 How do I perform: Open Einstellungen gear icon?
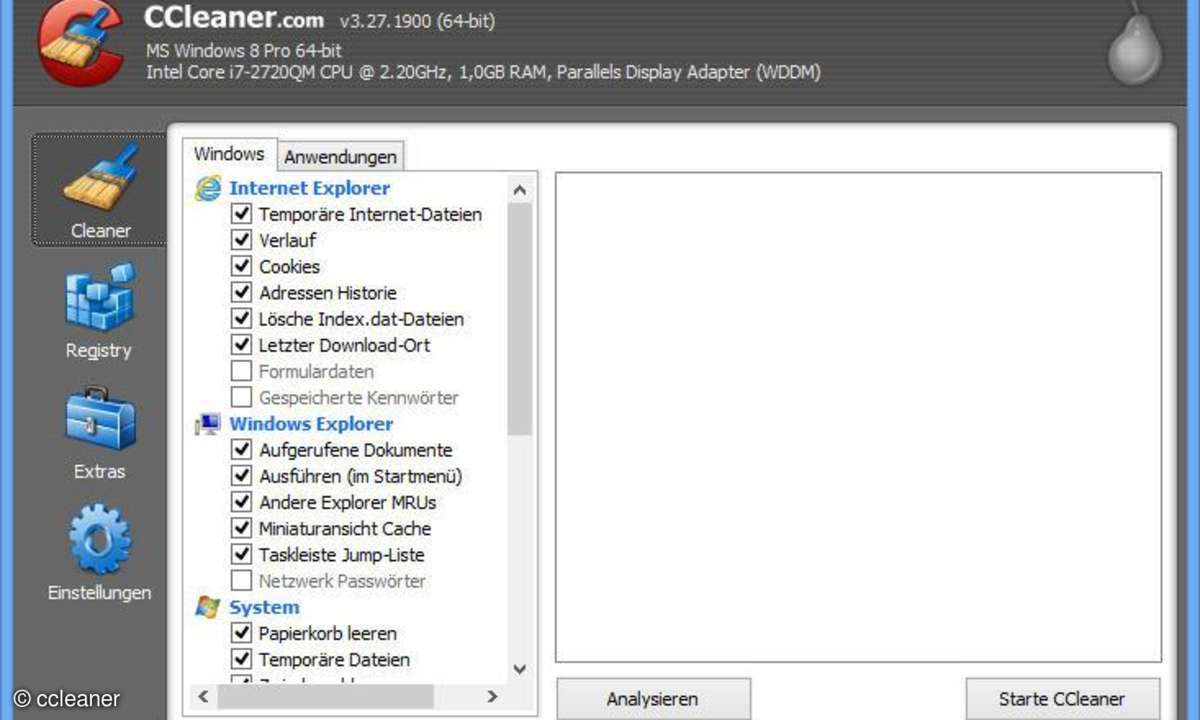[99, 540]
